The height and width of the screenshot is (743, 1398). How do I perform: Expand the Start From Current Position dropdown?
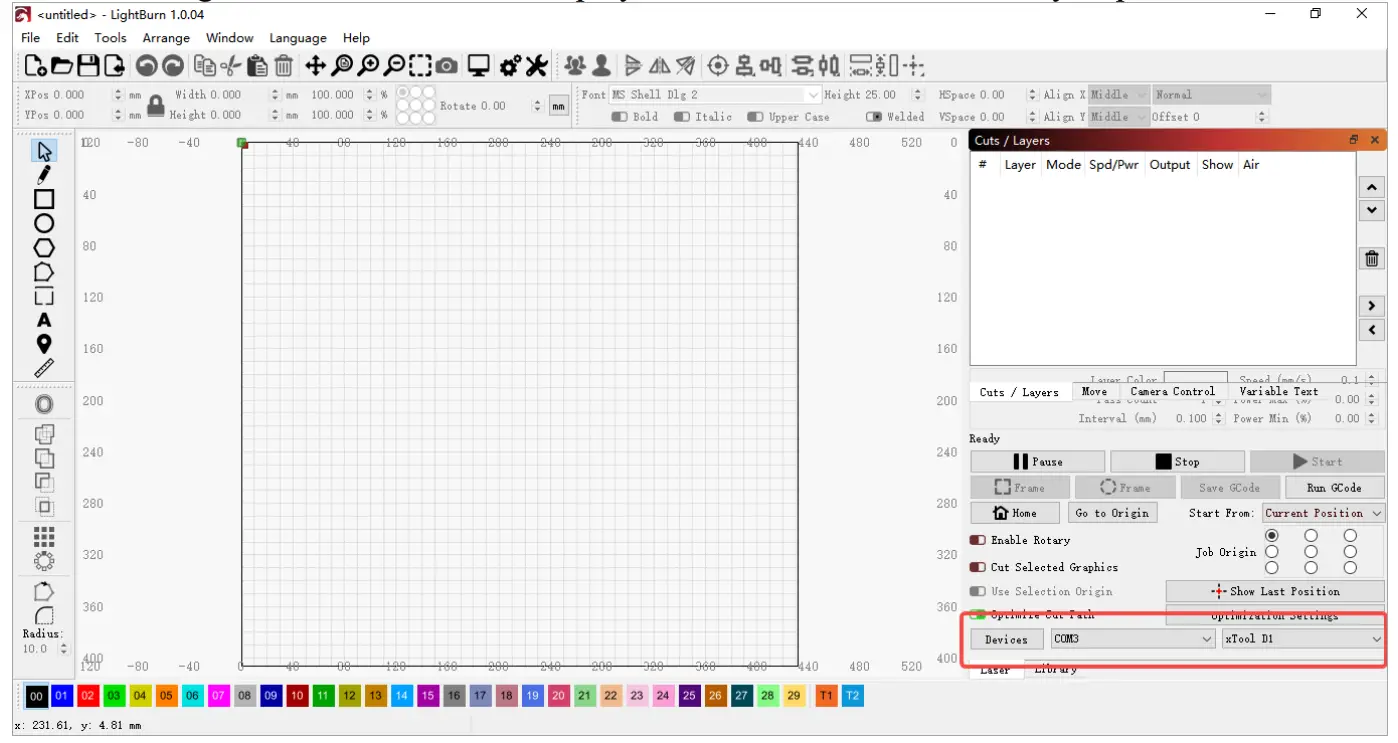tap(1323, 513)
